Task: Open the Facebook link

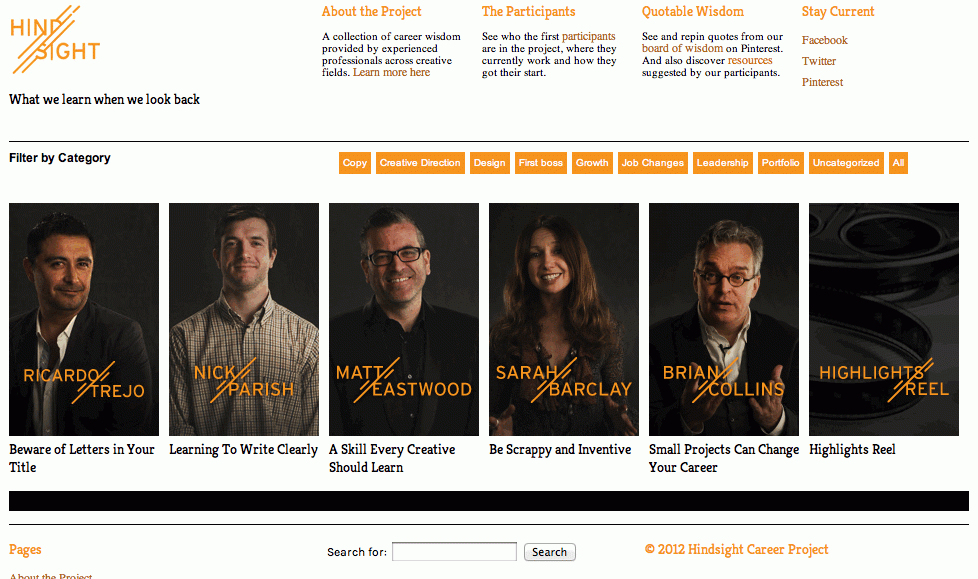Action: (825, 40)
